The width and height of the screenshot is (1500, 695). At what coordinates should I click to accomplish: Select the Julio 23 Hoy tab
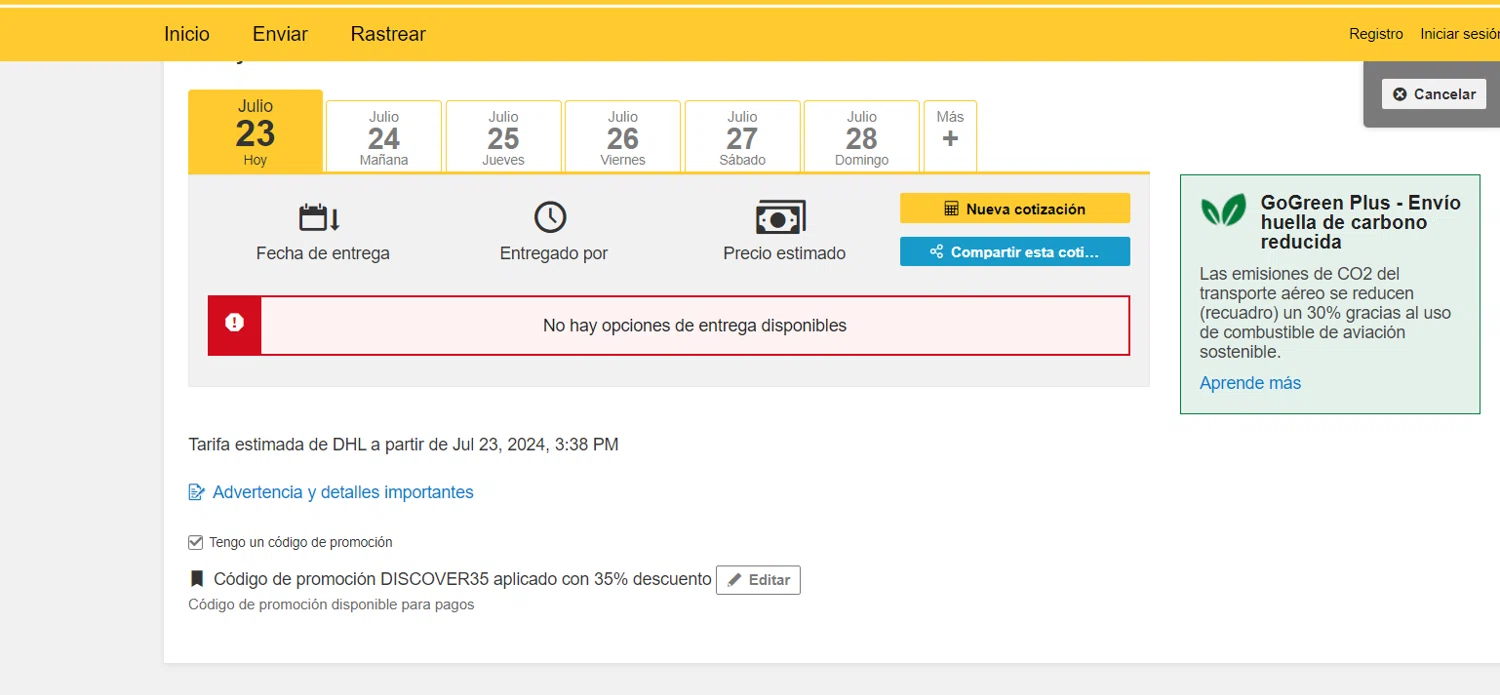point(255,132)
